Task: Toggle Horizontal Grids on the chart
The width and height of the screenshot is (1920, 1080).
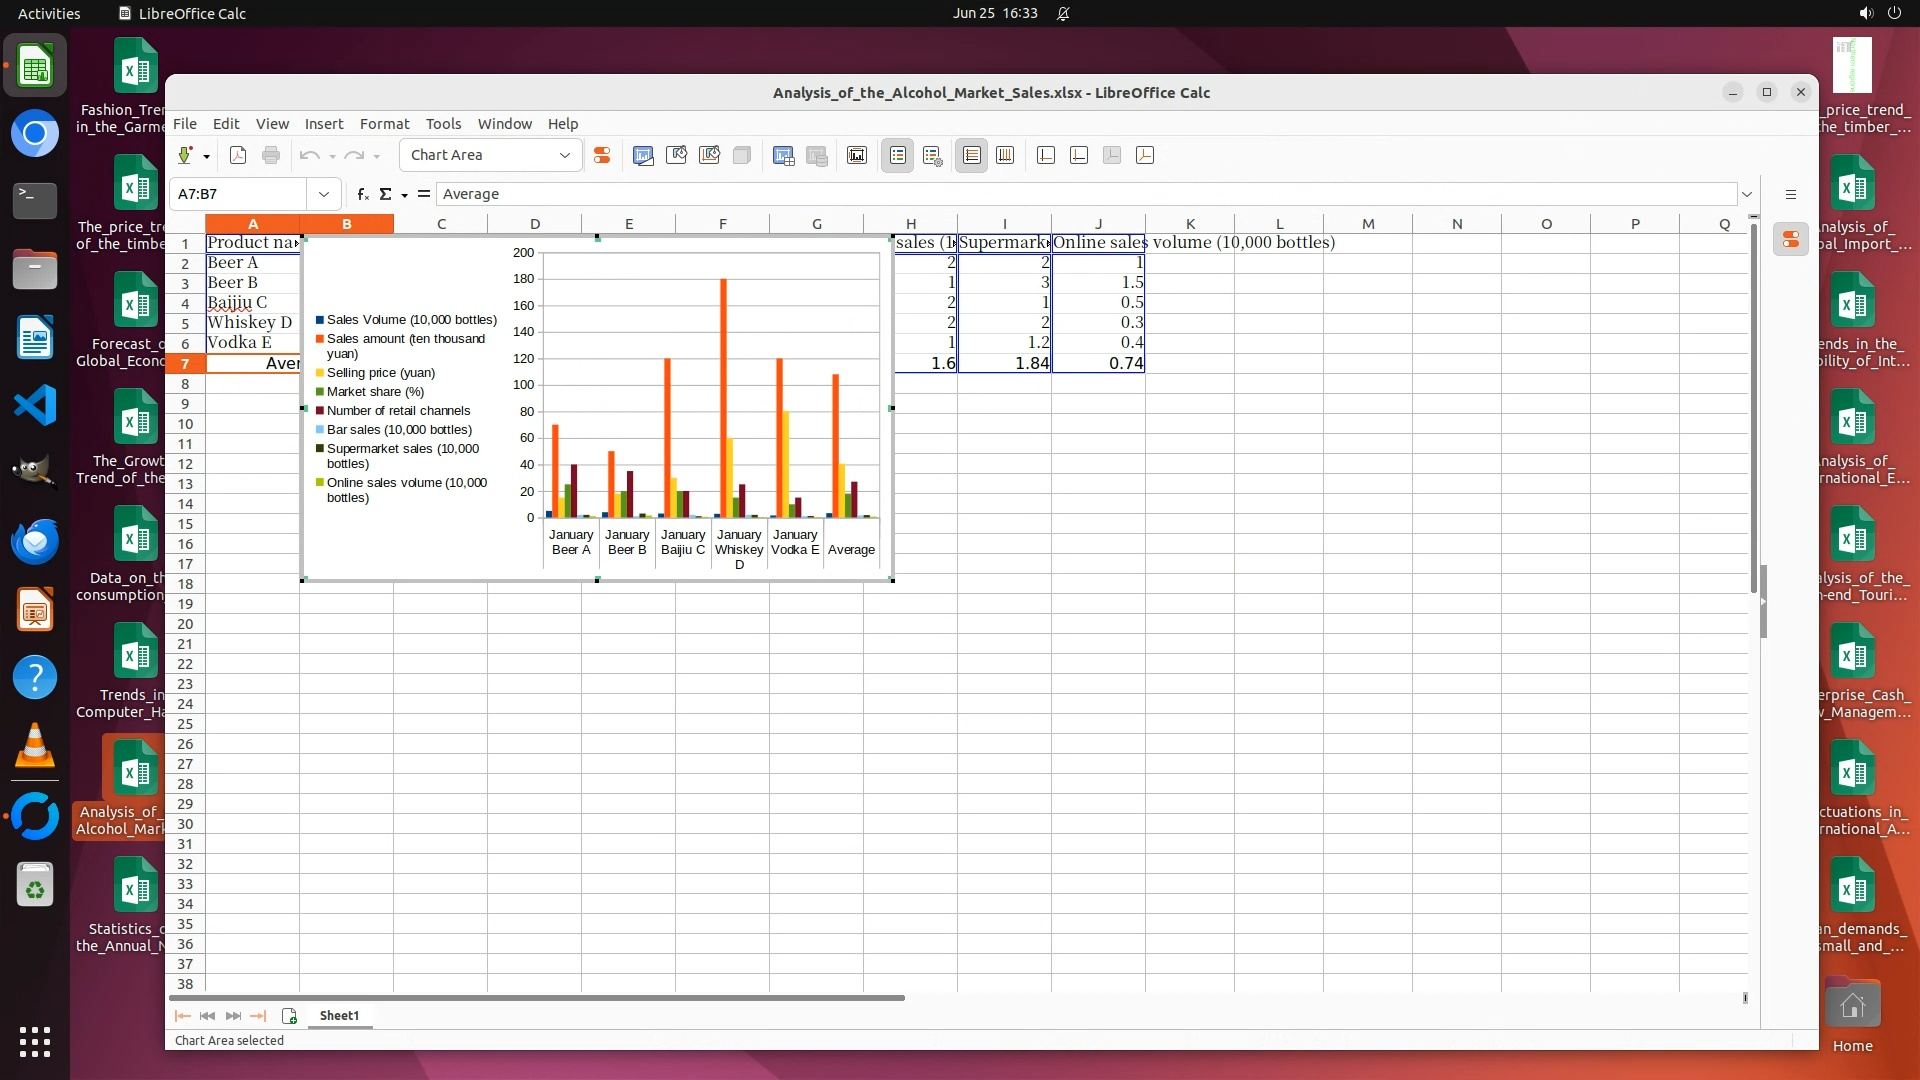Action: coord(971,155)
